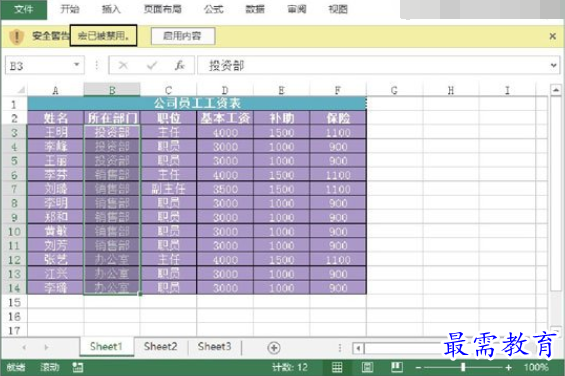Click the 计数: 12 status bar entry

[290, 367]
